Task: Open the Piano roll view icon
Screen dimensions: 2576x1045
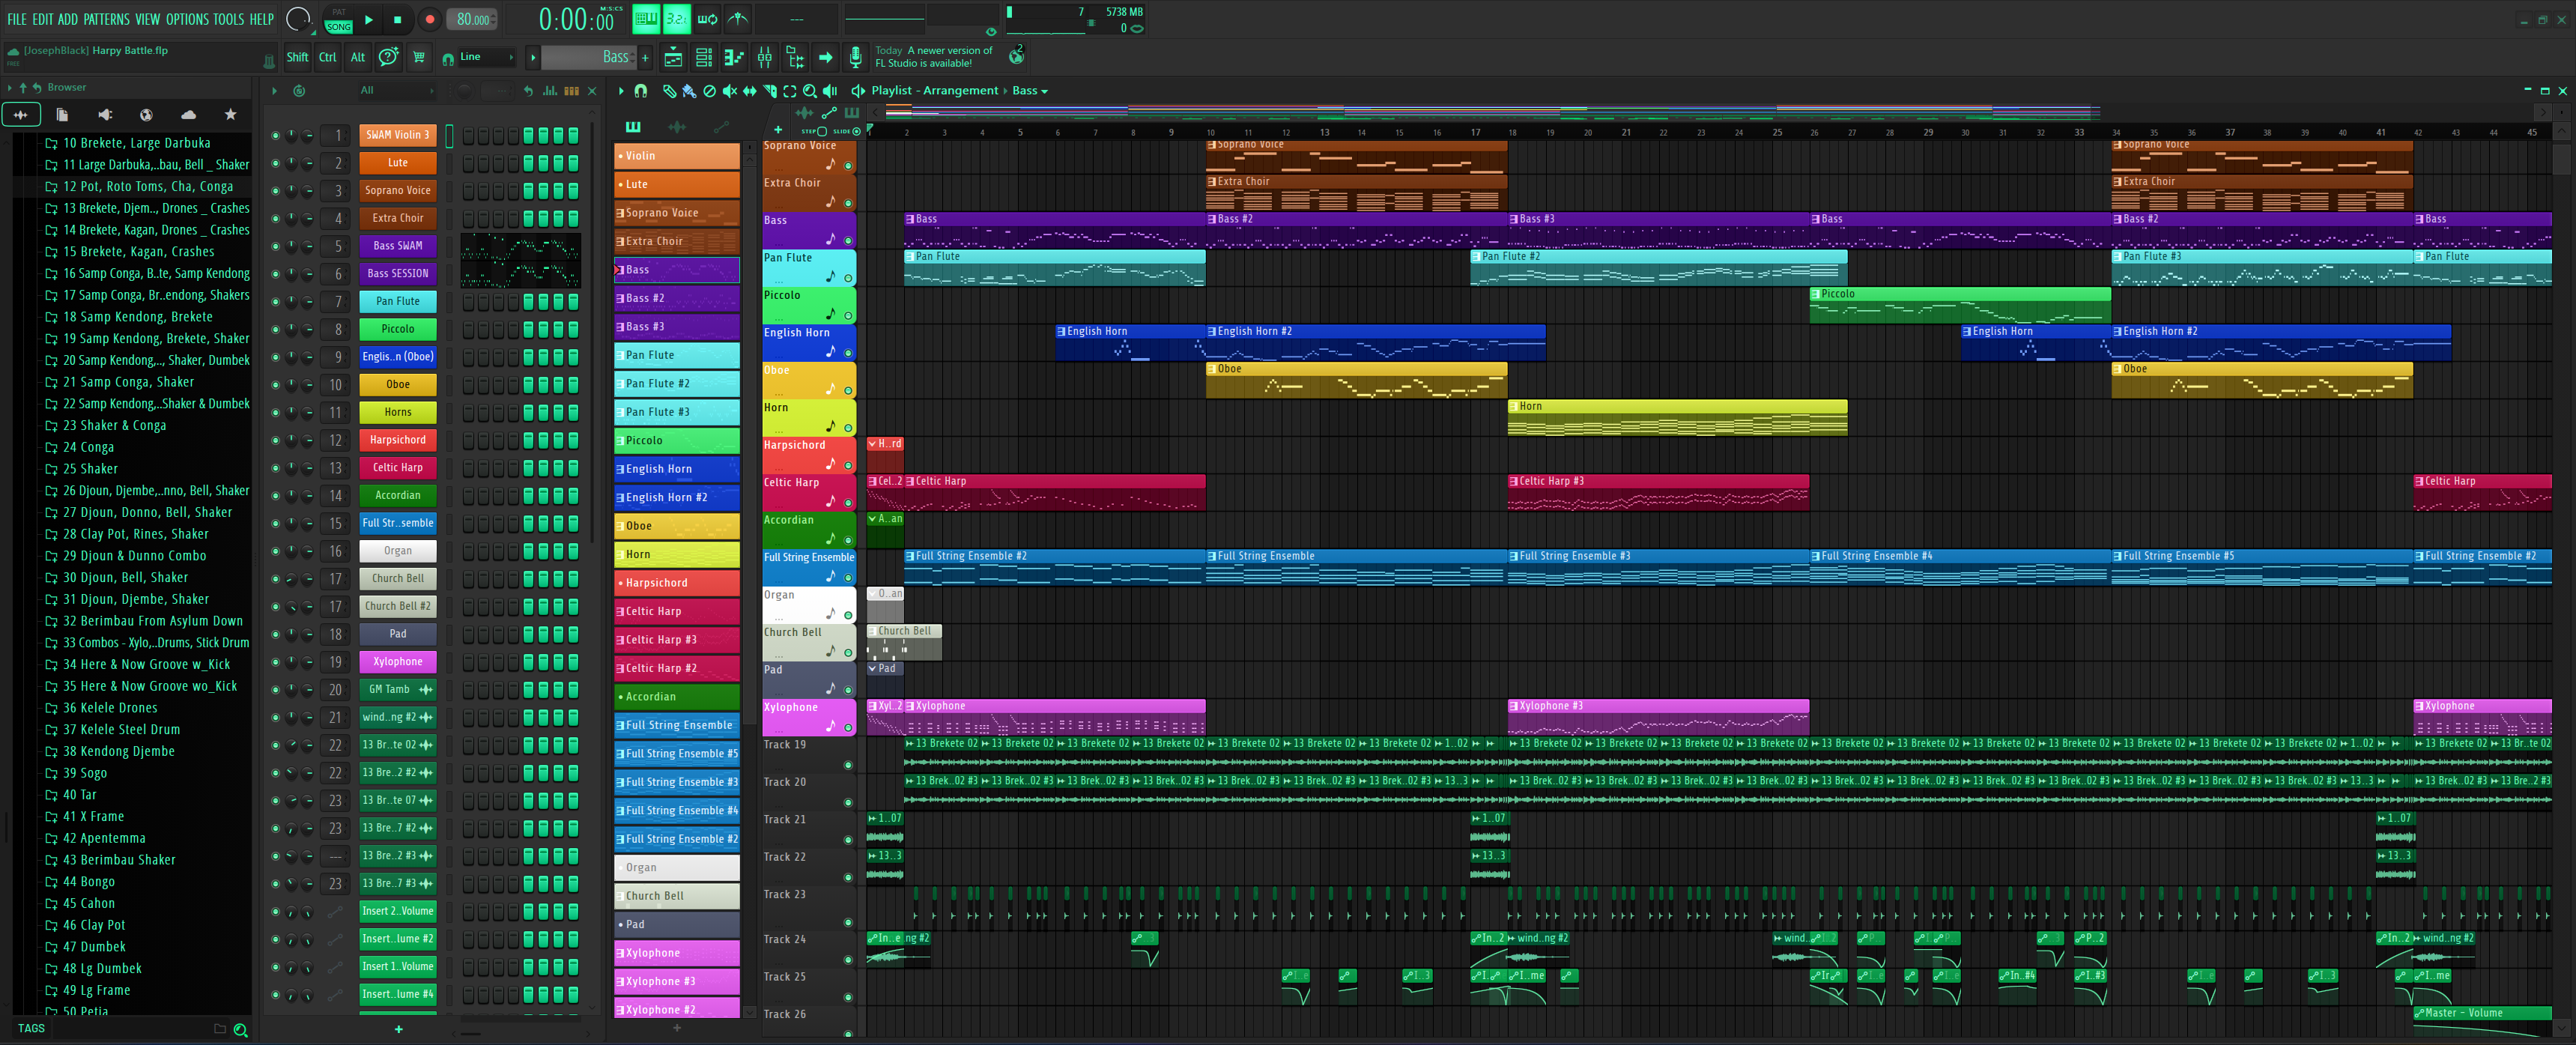Action: coord(734,58)
